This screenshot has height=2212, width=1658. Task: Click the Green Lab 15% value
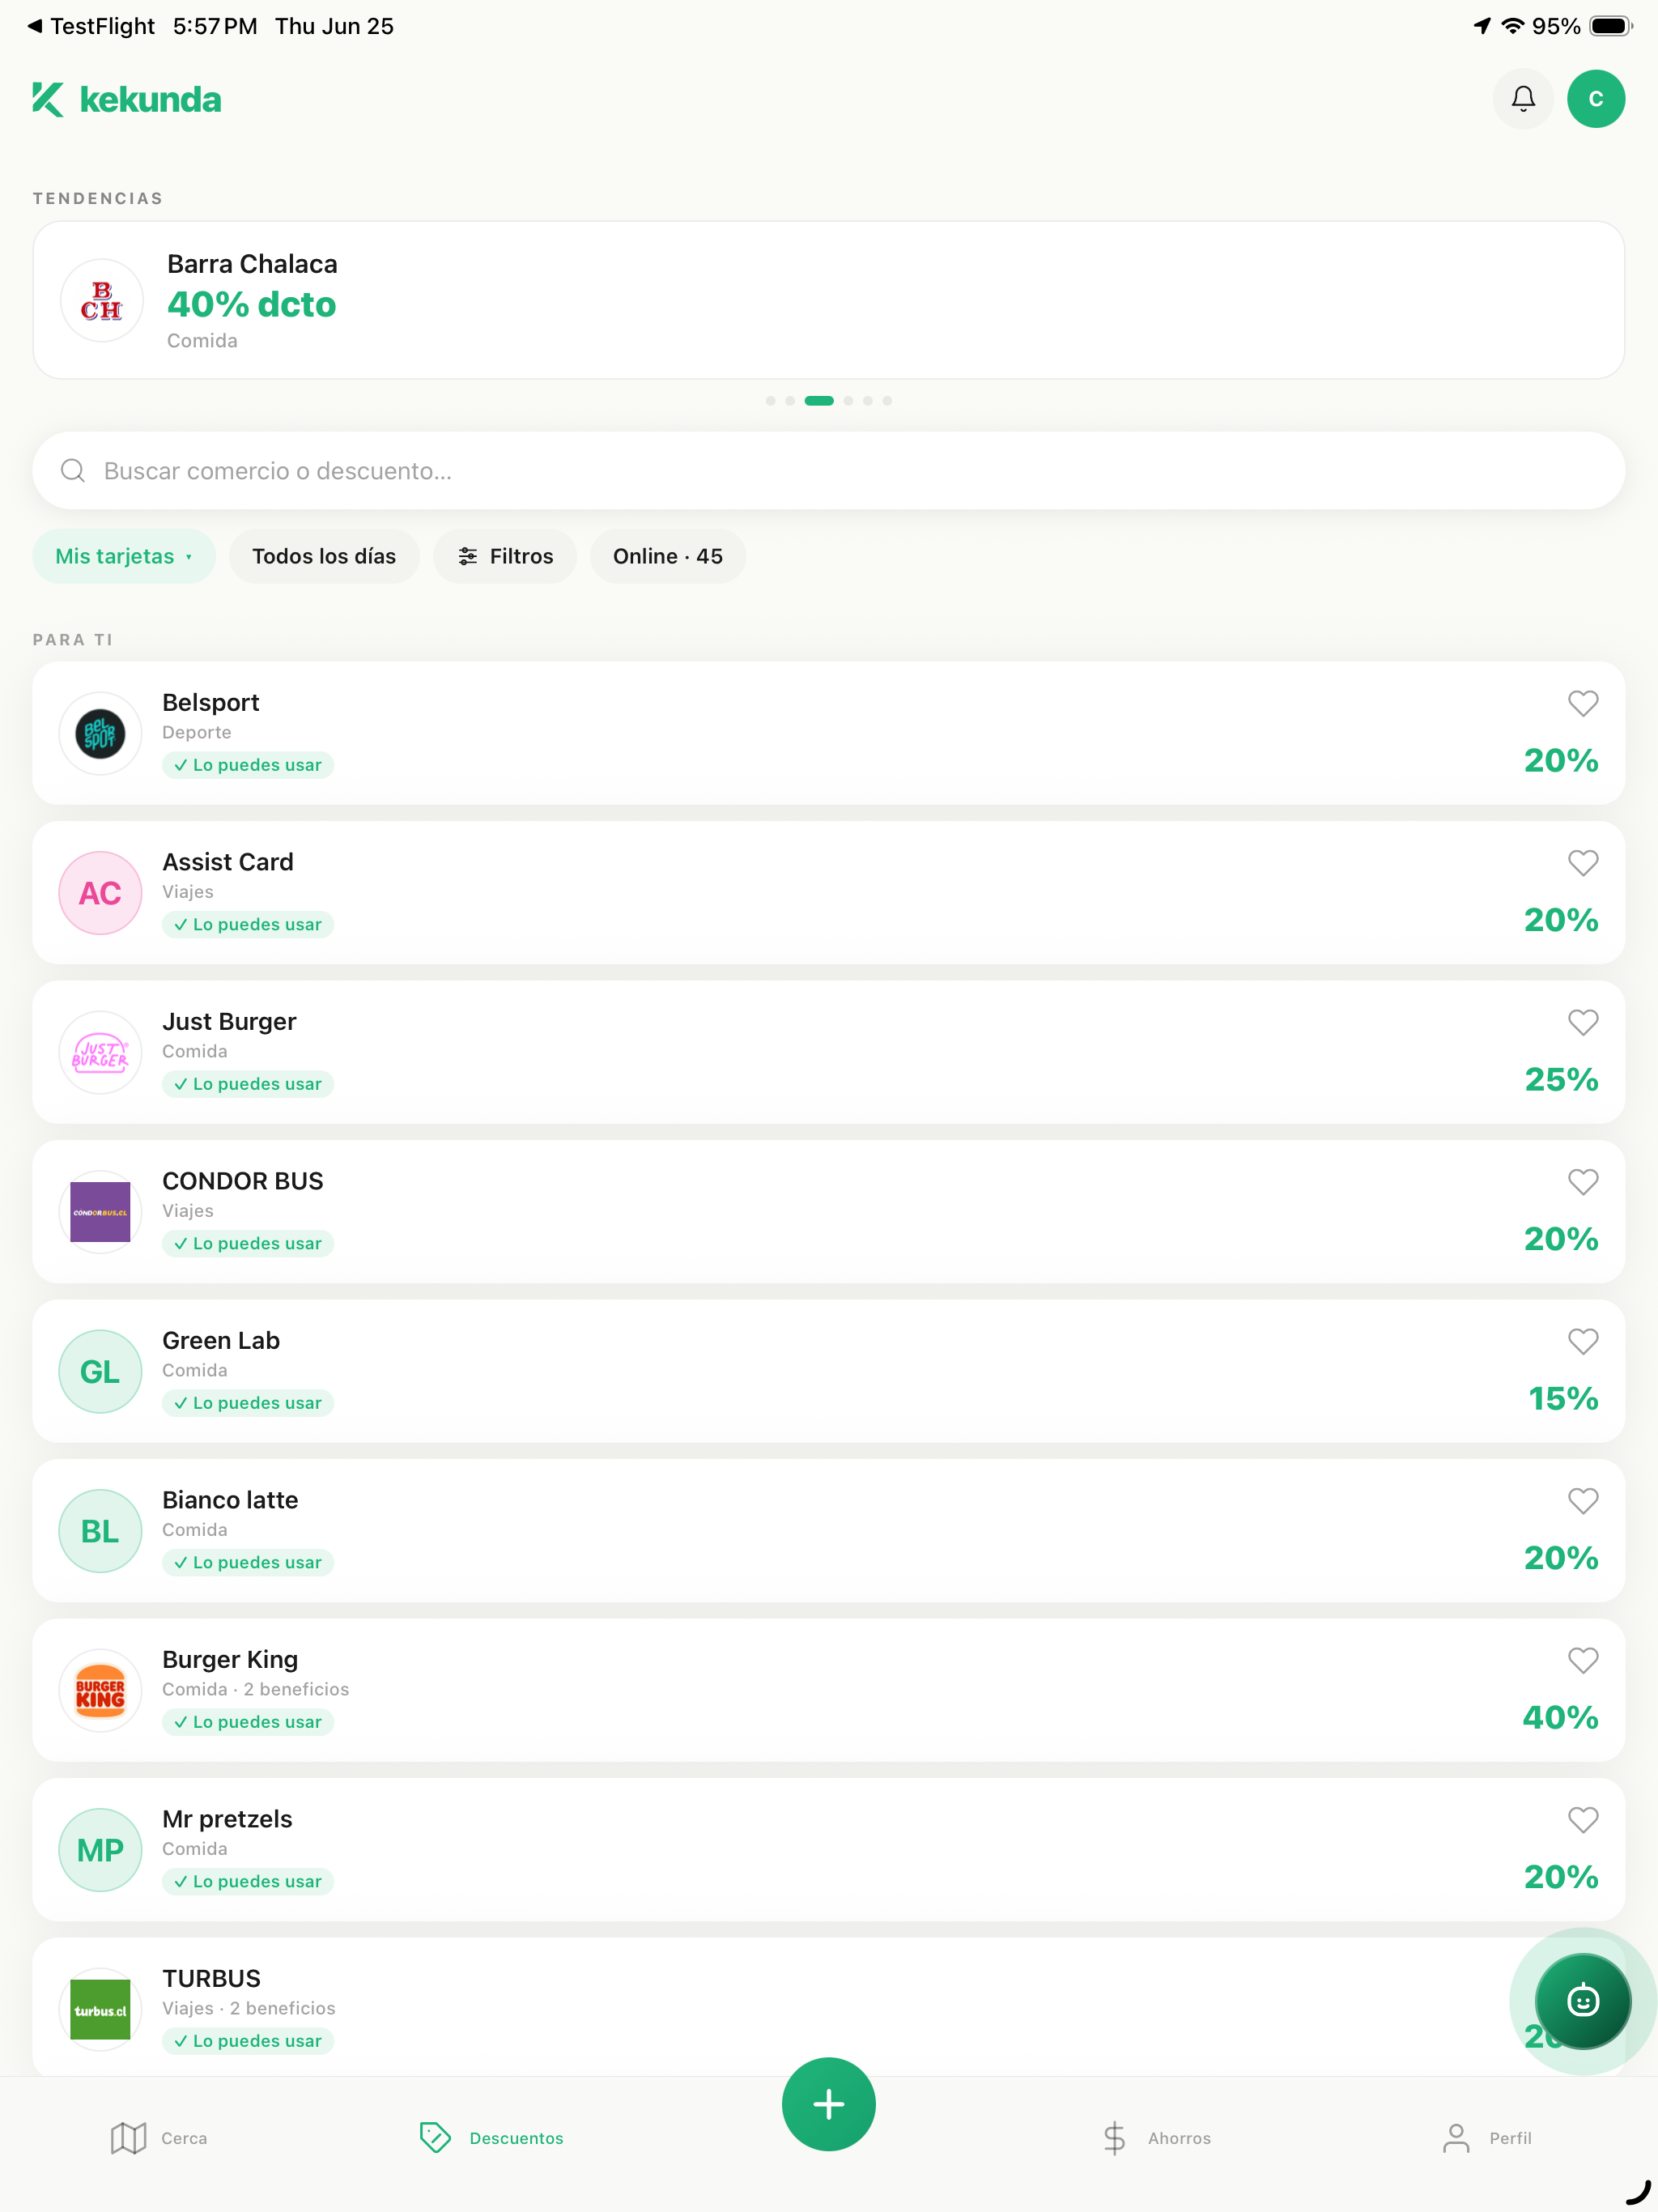[x=1563, y=1398]
